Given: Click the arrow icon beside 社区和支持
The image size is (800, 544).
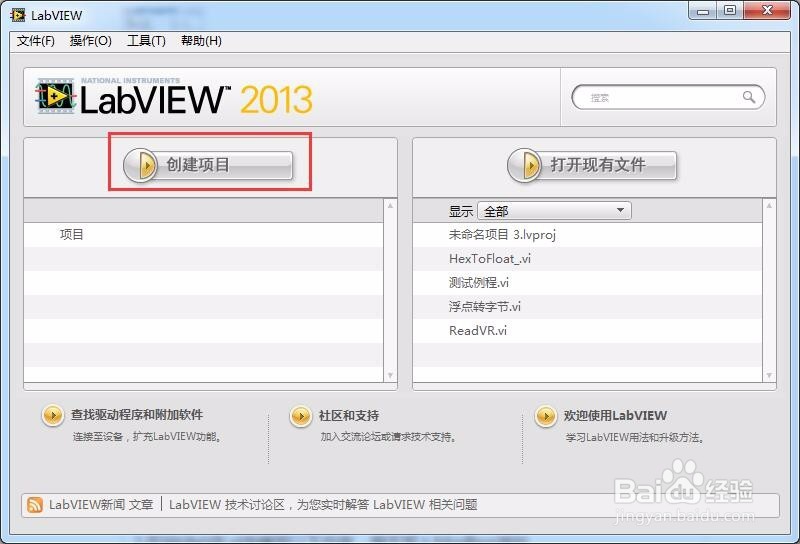Looking at the screenshot, I should 301,416.
